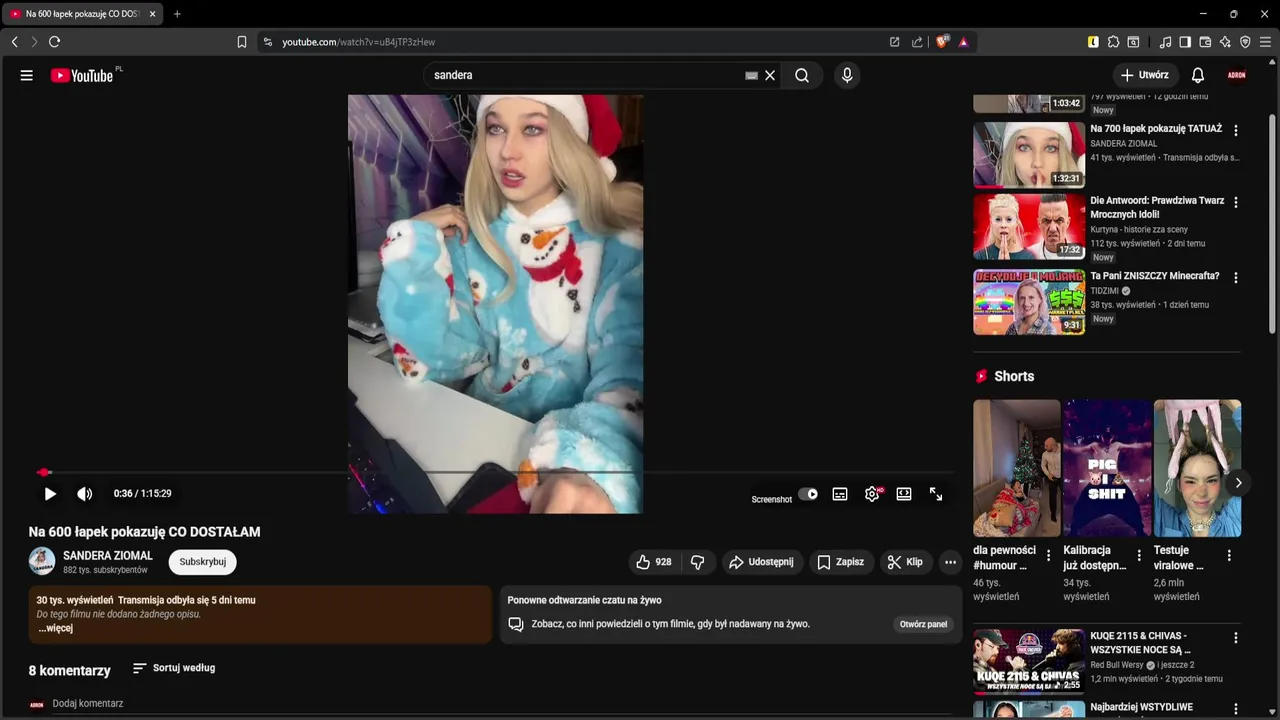The image size is (1280, 720).
Task: Dislike the video
Action: (698, 562)
